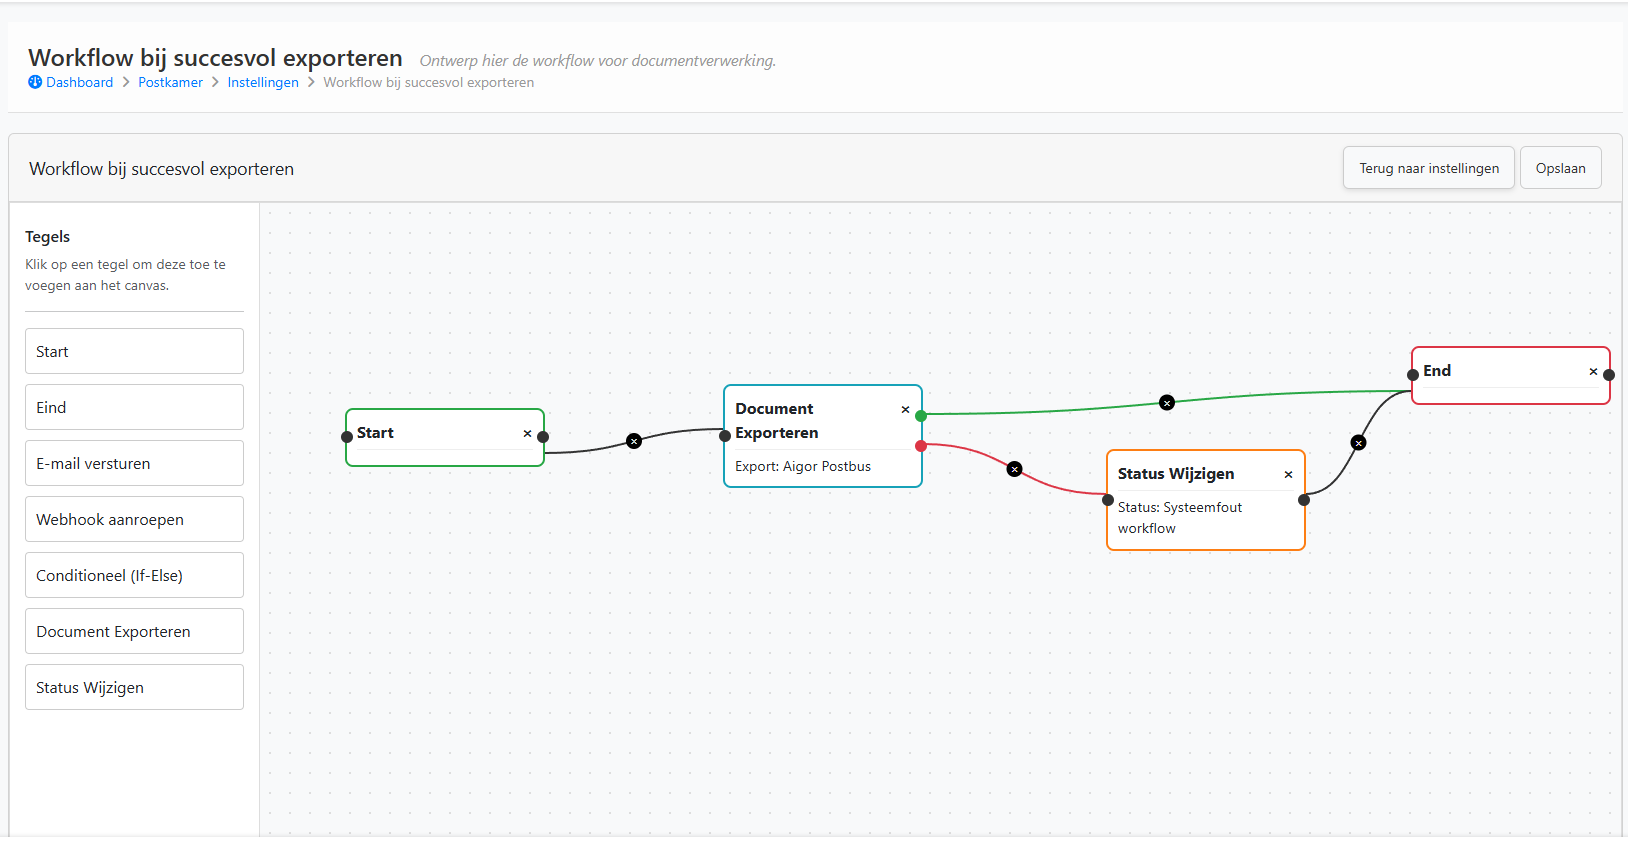Delete connection between Start and Document Exporteren

(634, 441)
